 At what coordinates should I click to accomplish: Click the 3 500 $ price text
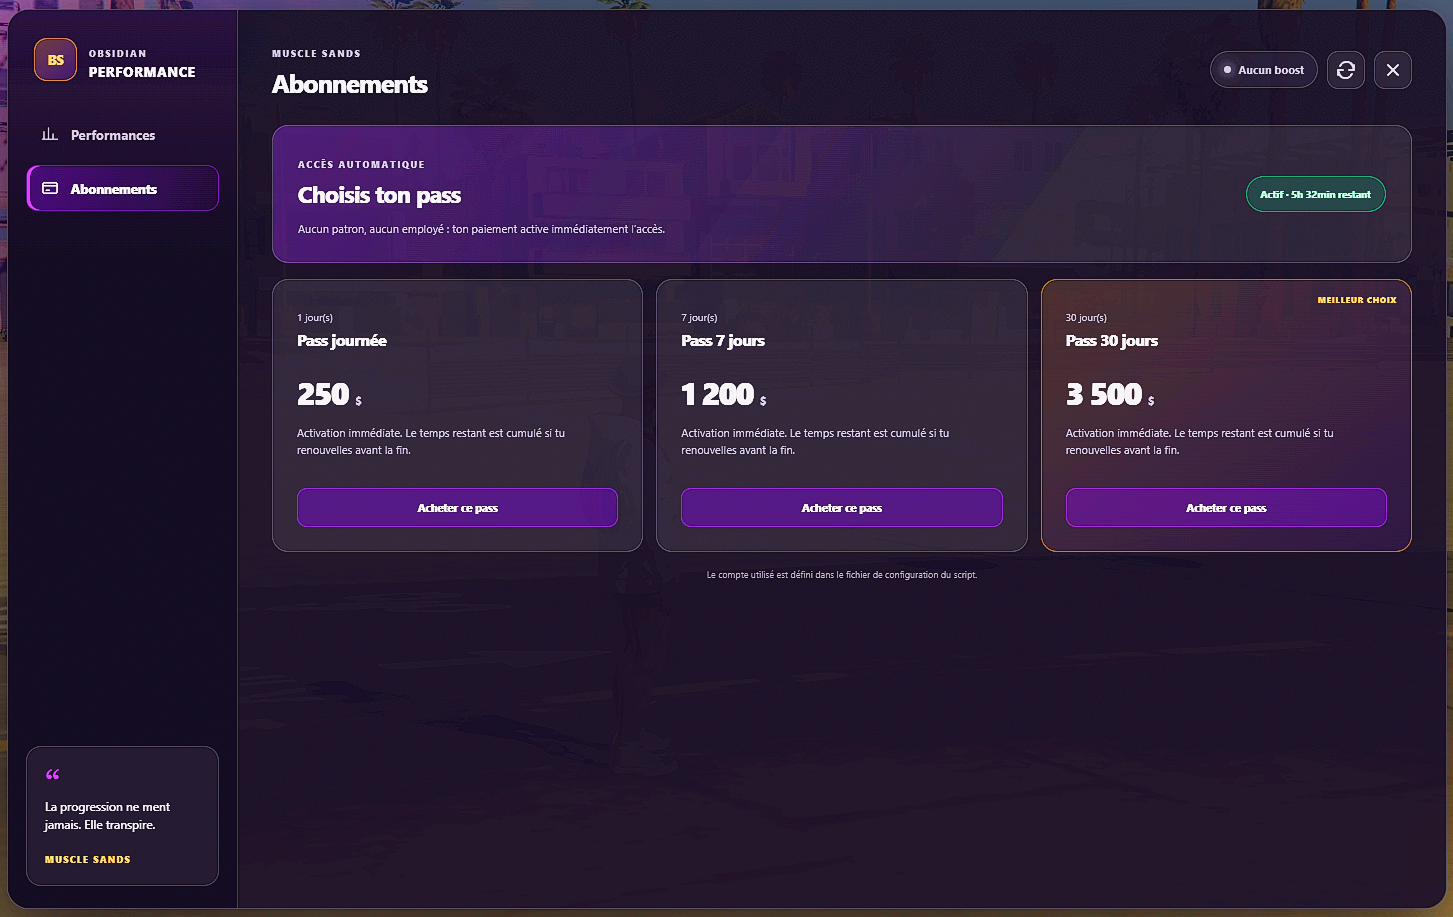click(x=1110, y=395)
